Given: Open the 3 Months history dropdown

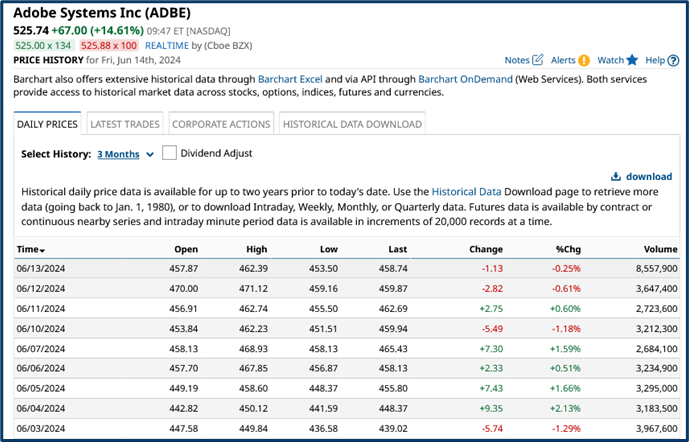Looking at the screenshot, I should click(118, 154).
